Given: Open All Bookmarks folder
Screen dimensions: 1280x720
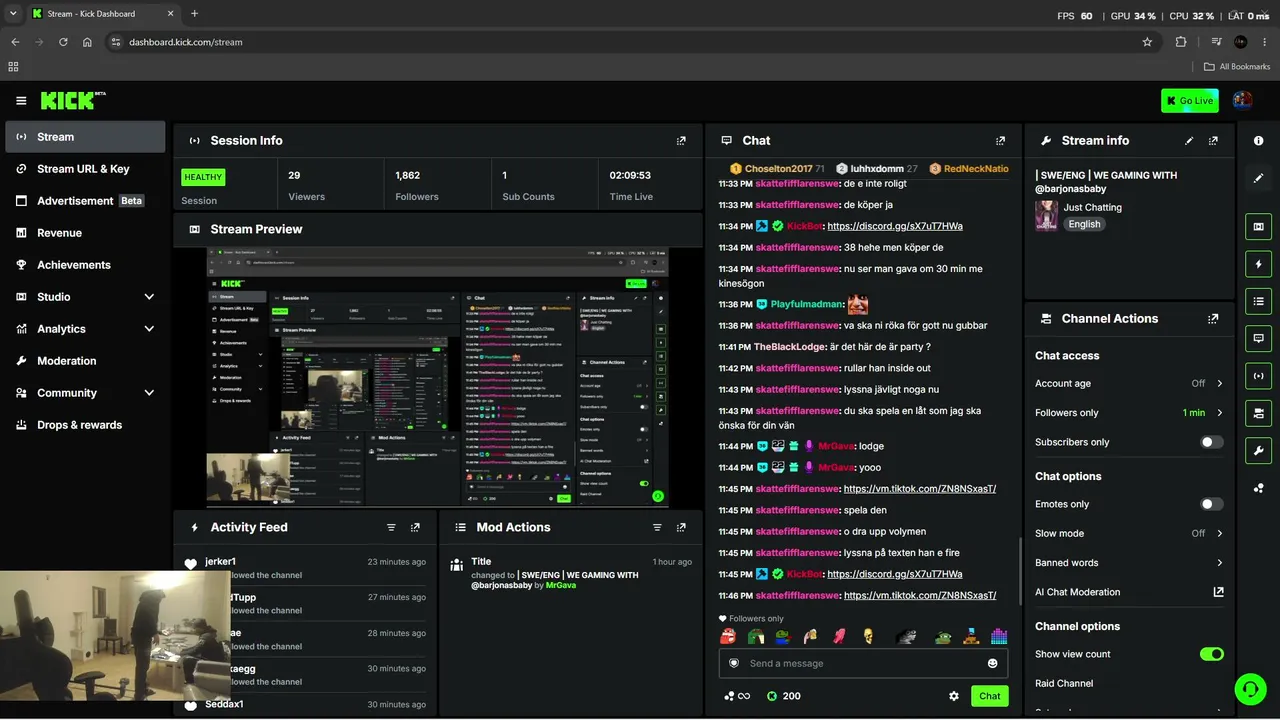Looking at the screenshot, I should 1237,67.
